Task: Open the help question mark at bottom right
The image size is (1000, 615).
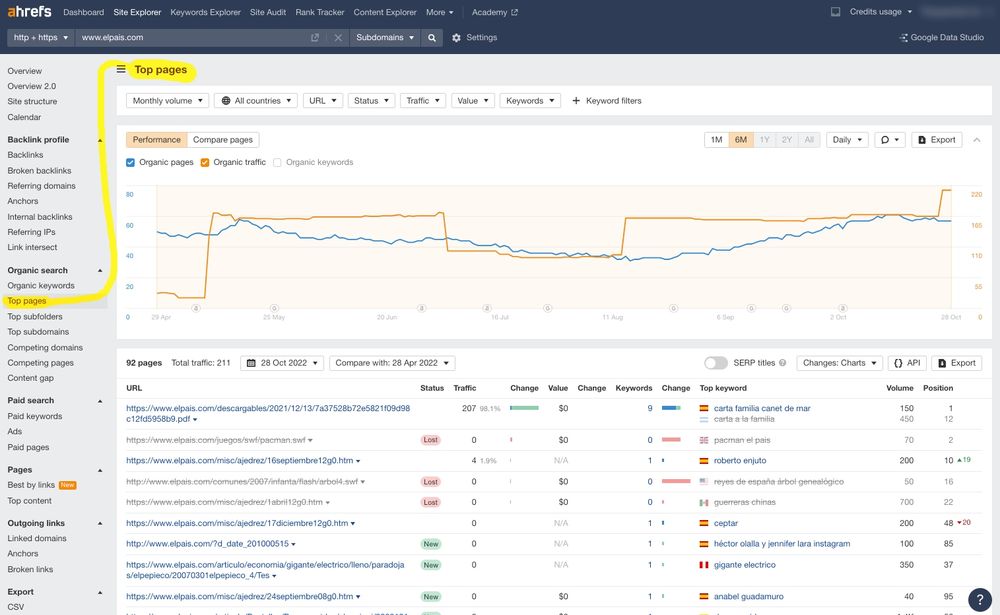Action: [x=982, y=597]
